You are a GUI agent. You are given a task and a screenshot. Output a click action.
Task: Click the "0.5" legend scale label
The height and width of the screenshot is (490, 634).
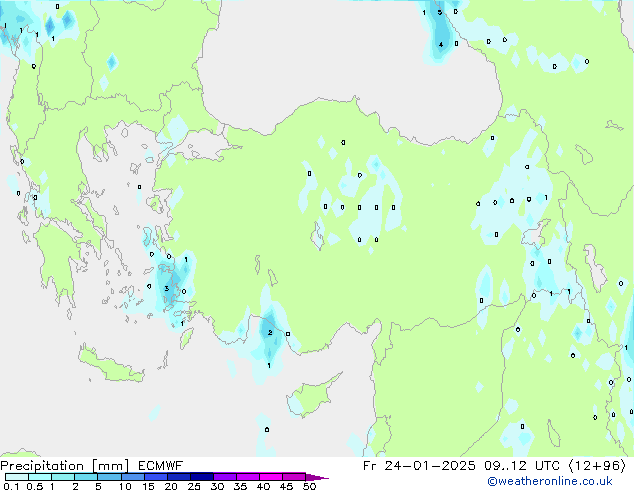(x=35, y=486)
